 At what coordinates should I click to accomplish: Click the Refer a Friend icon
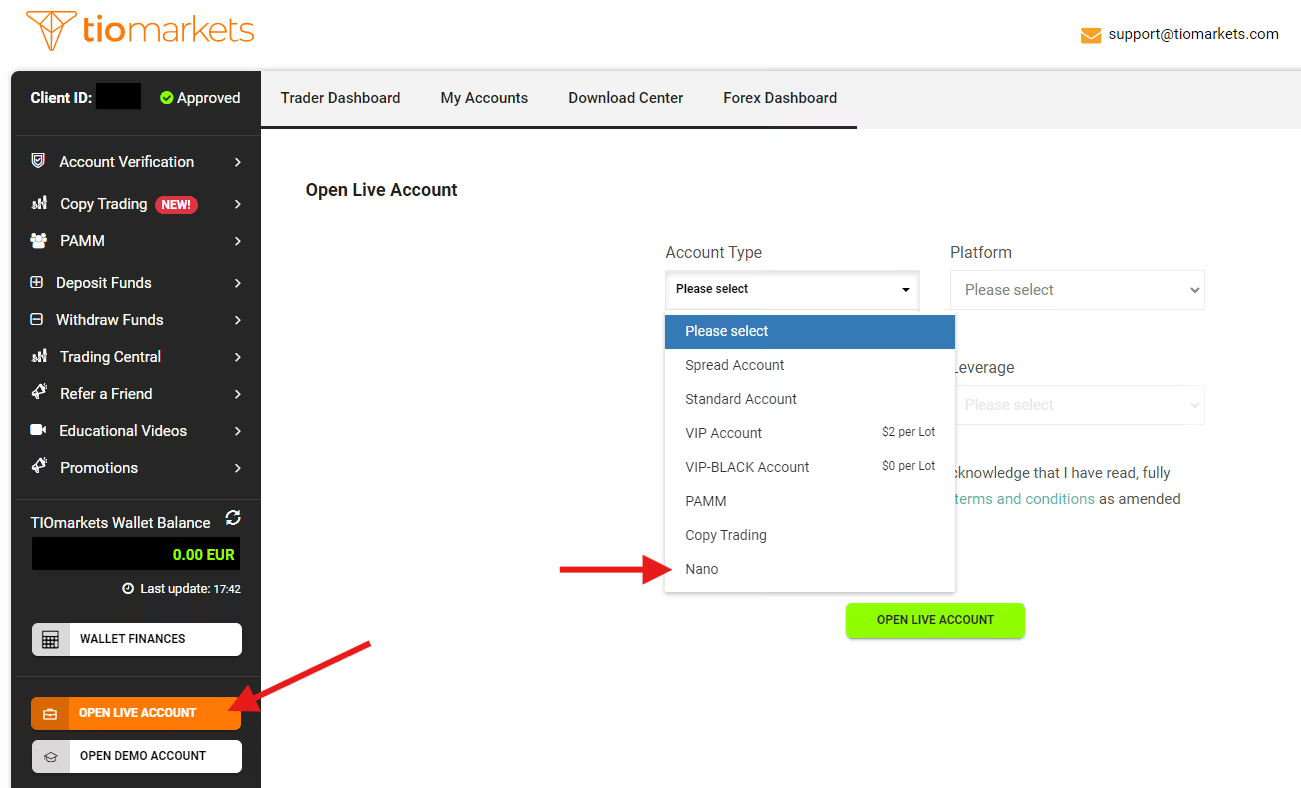[38, 393]
